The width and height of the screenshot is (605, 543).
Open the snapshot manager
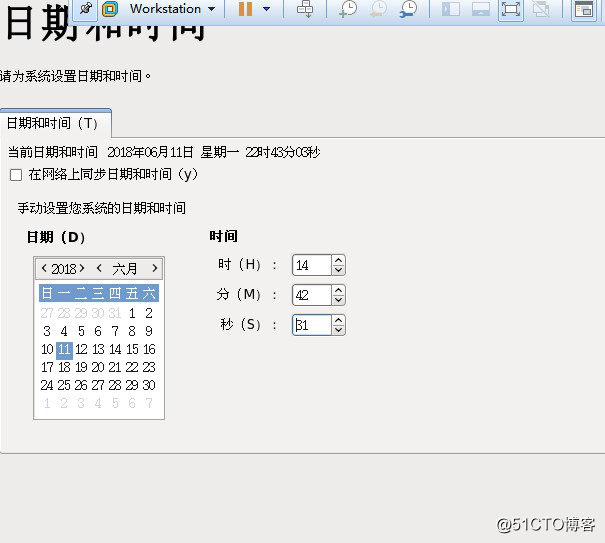click(408, 8)
